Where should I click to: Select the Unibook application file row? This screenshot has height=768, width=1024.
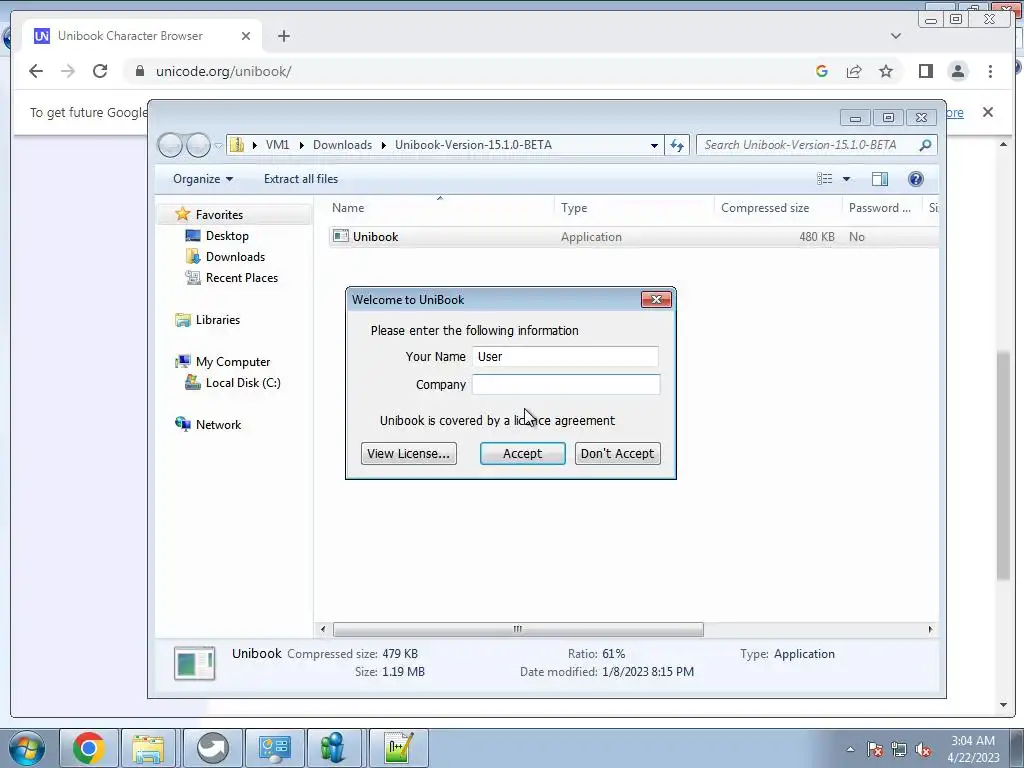coord(633,236)
